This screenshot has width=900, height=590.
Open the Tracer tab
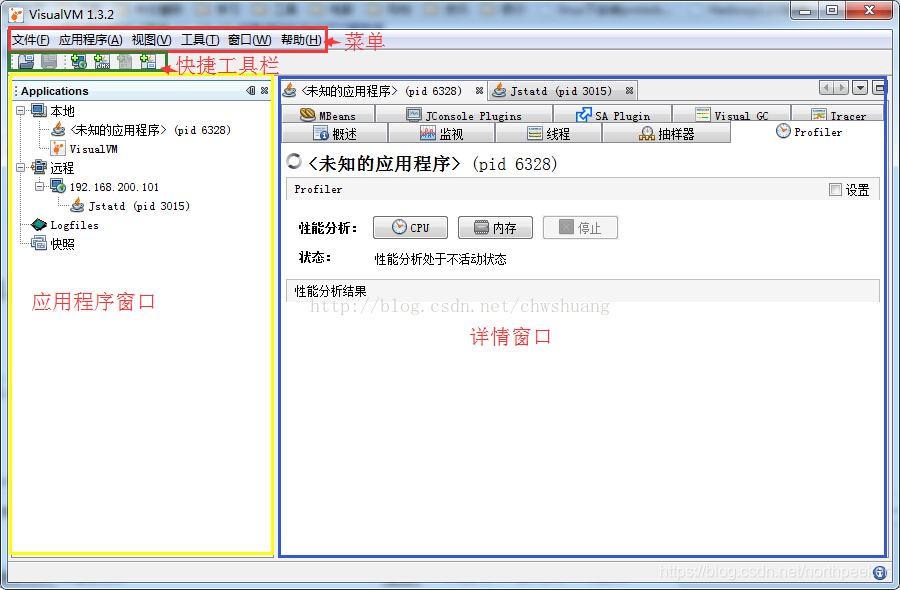(838, 115)
